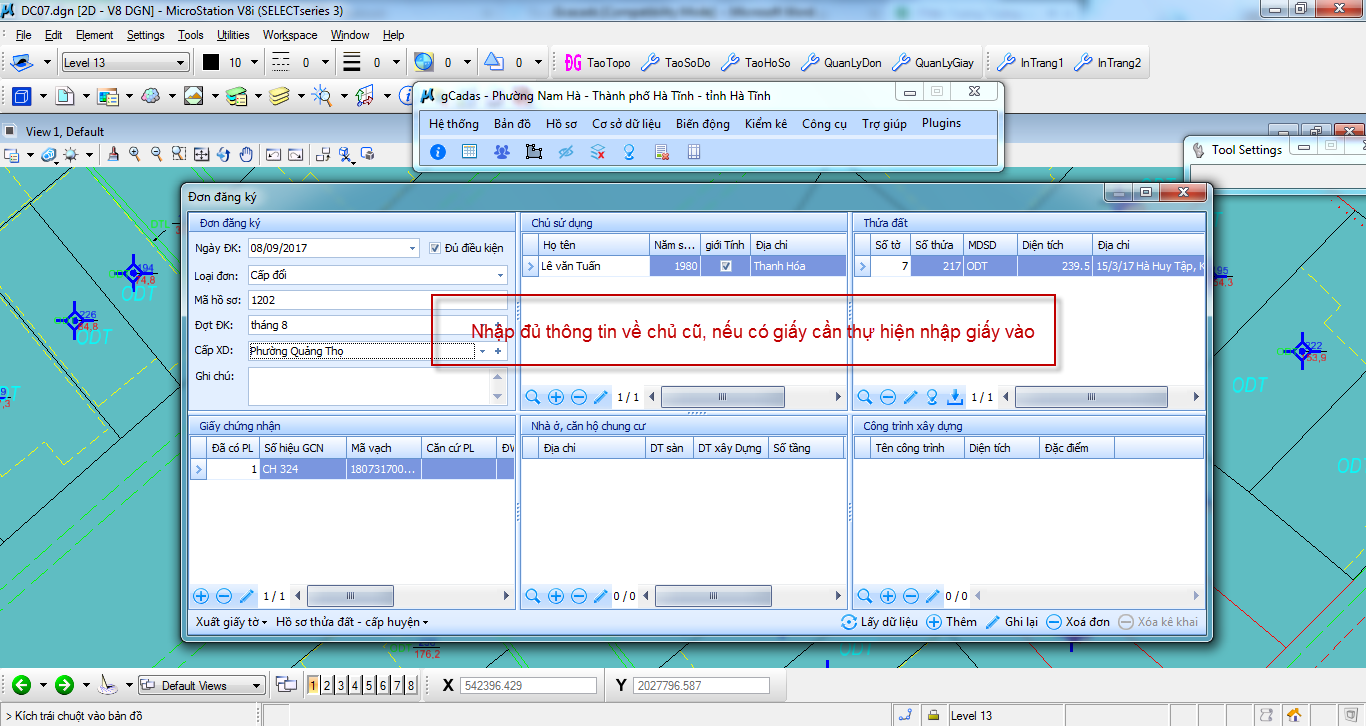1366x726 pixels.
Task: Open the Workspace menu
Action: click(290, 35)
